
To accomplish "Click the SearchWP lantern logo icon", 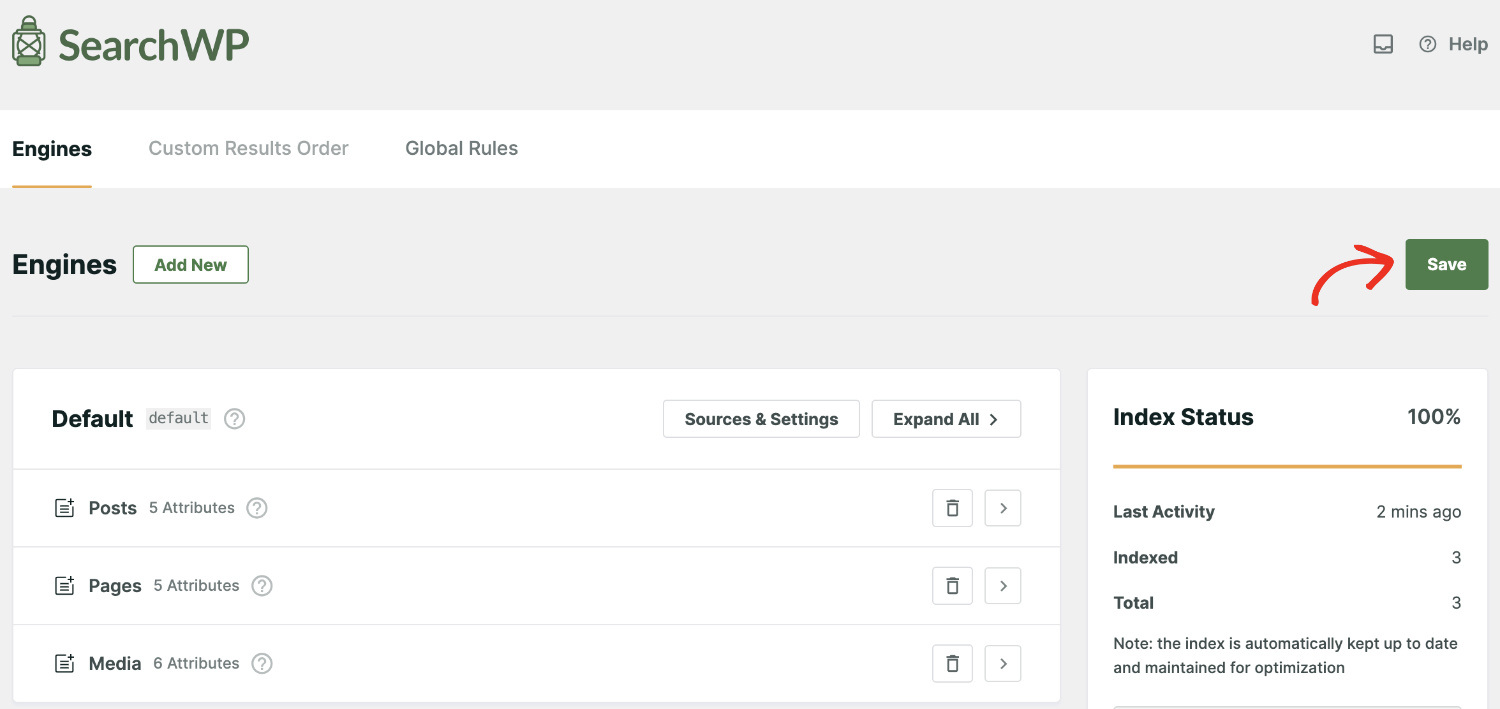I will (27, 40).
